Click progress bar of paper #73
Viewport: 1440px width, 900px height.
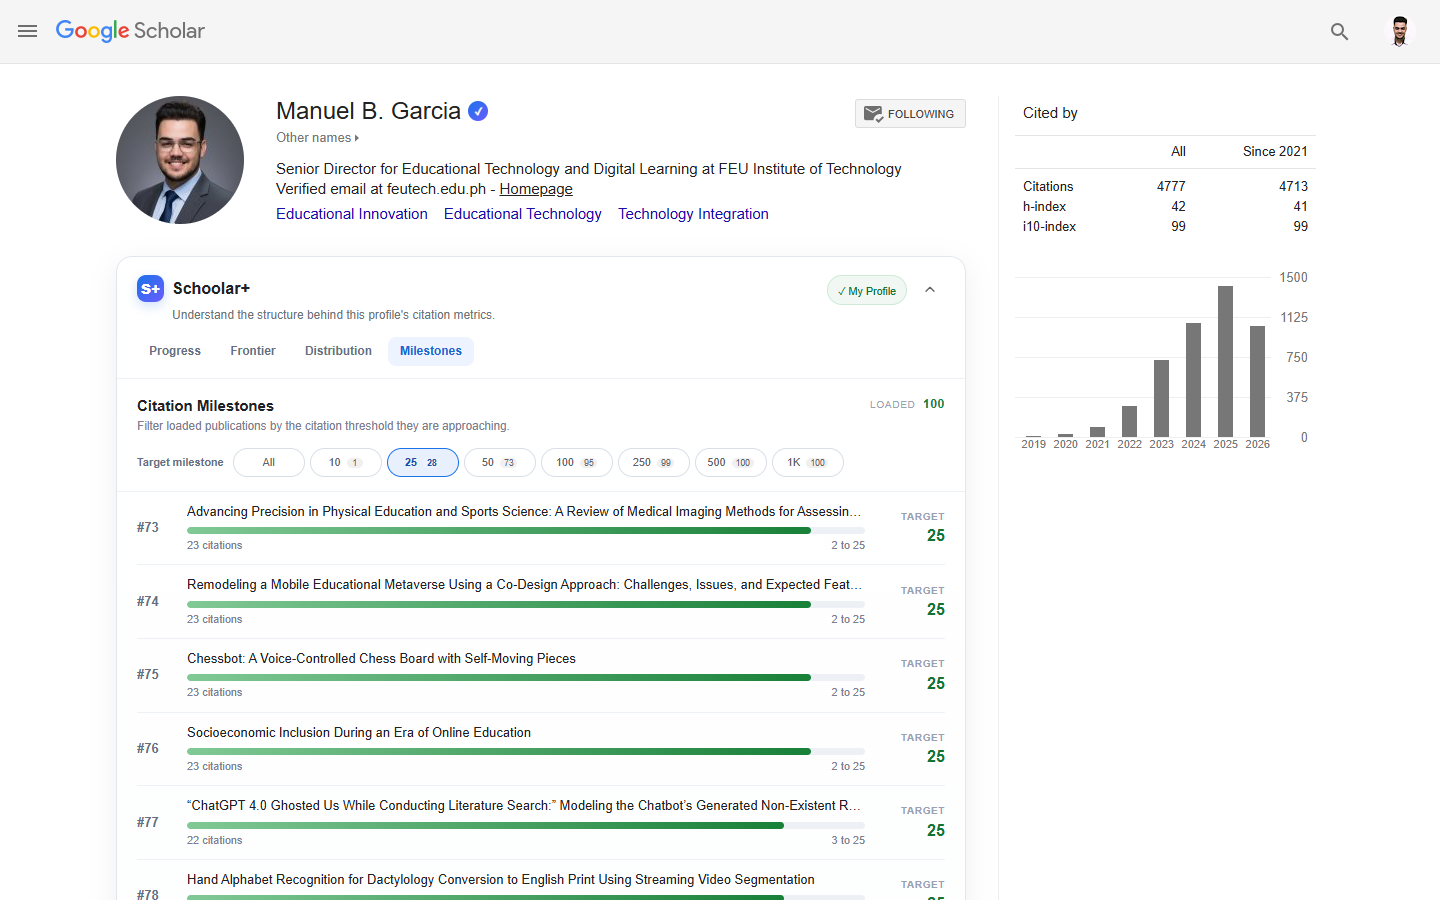click(526, 531)
